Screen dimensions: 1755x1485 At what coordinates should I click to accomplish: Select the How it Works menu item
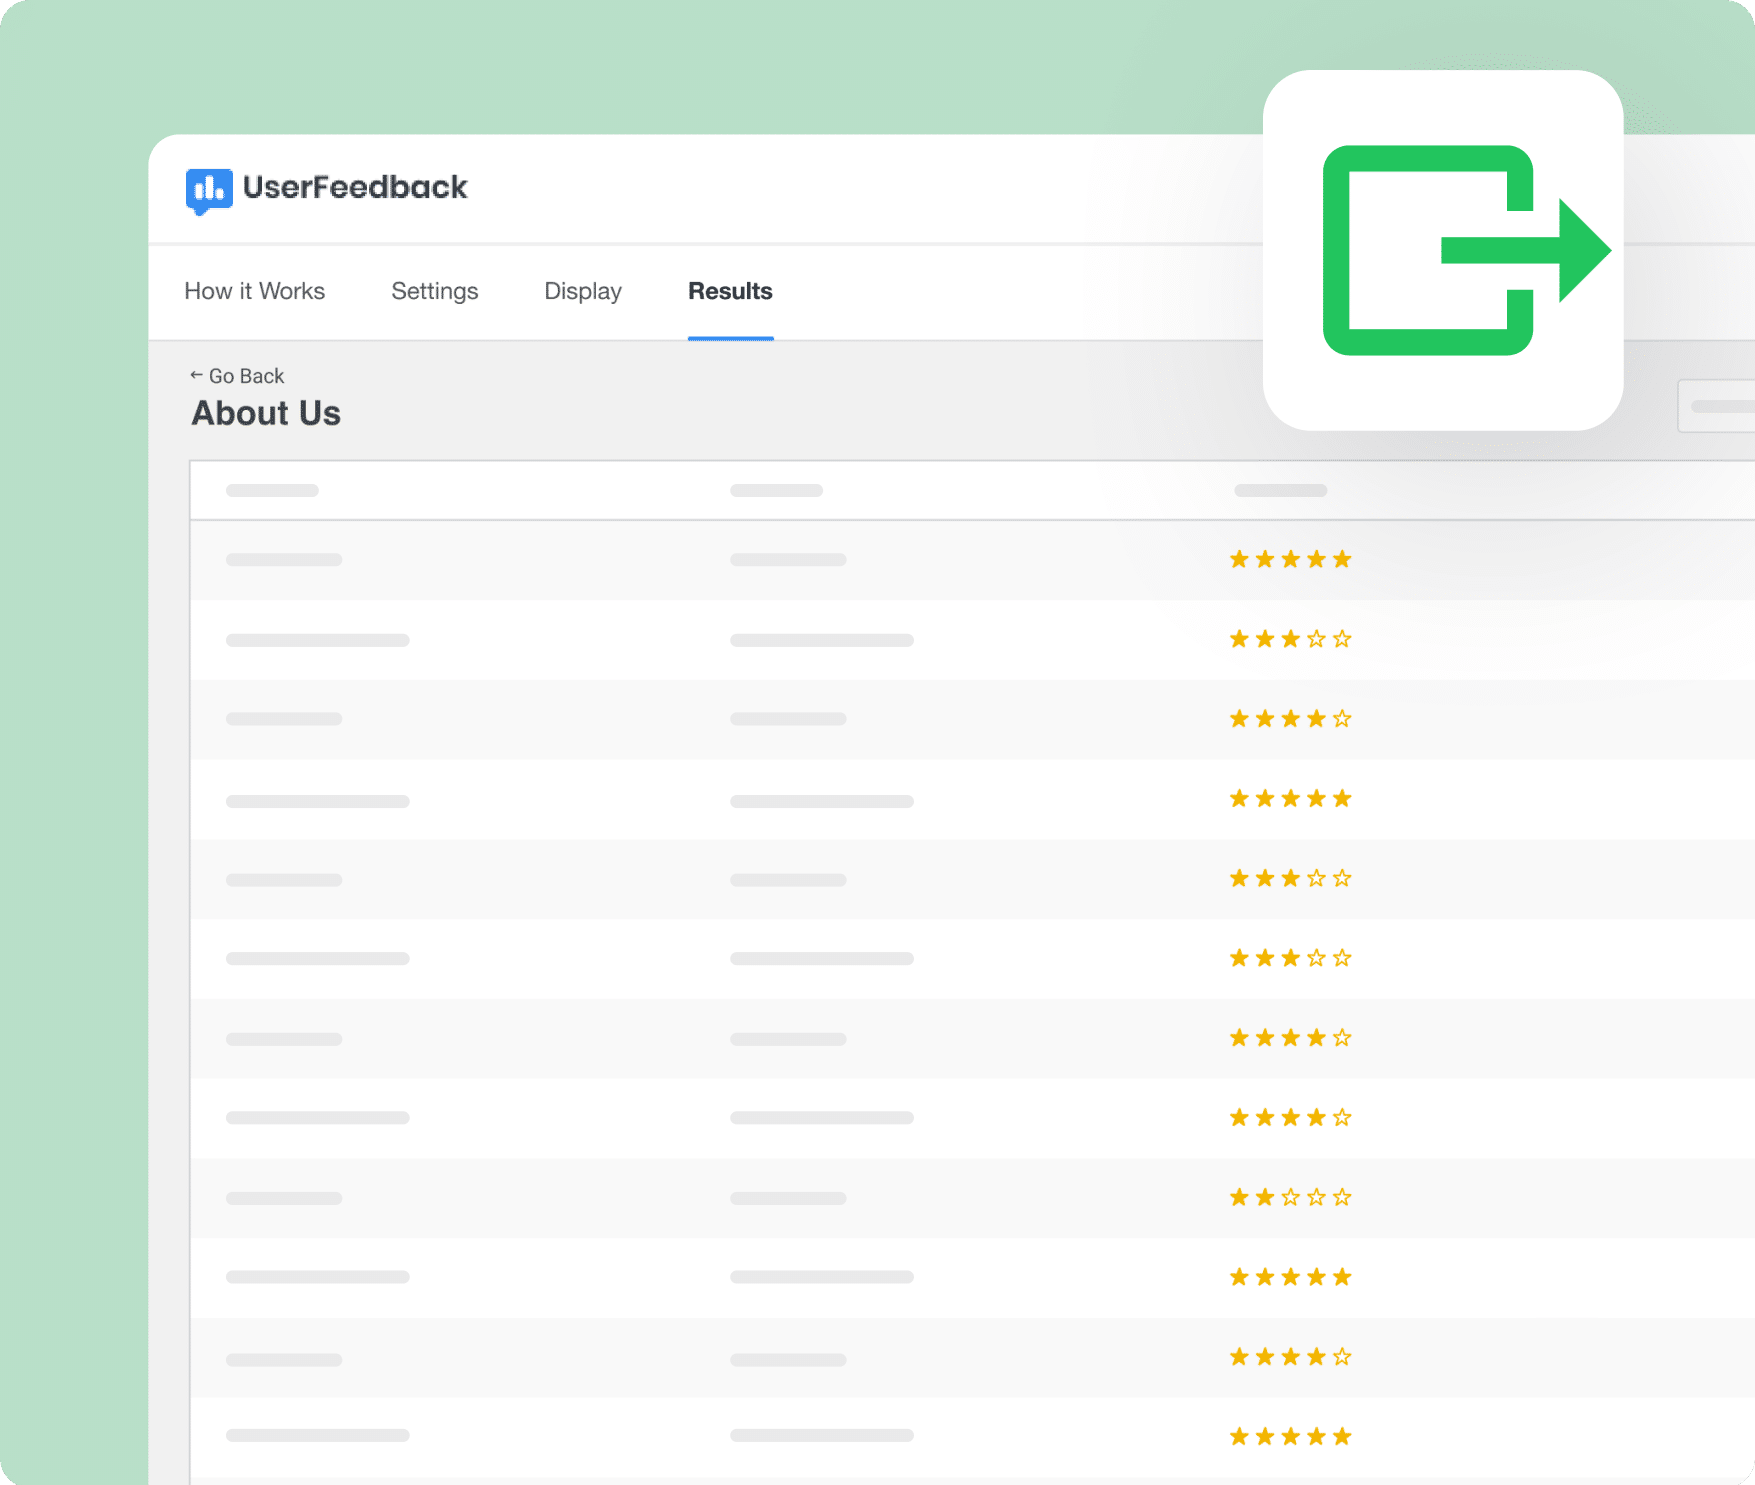[x=255, y=291]
